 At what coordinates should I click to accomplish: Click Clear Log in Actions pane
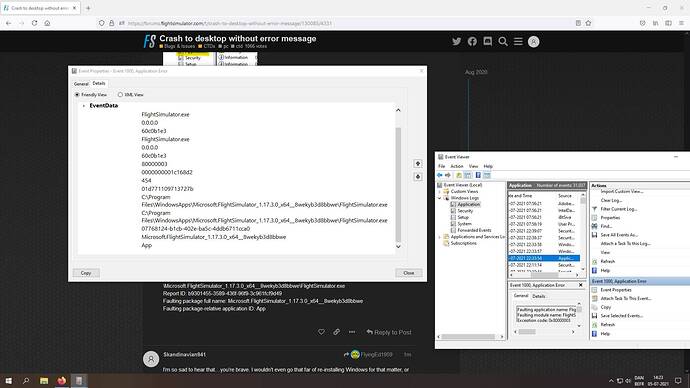[611, 200]
